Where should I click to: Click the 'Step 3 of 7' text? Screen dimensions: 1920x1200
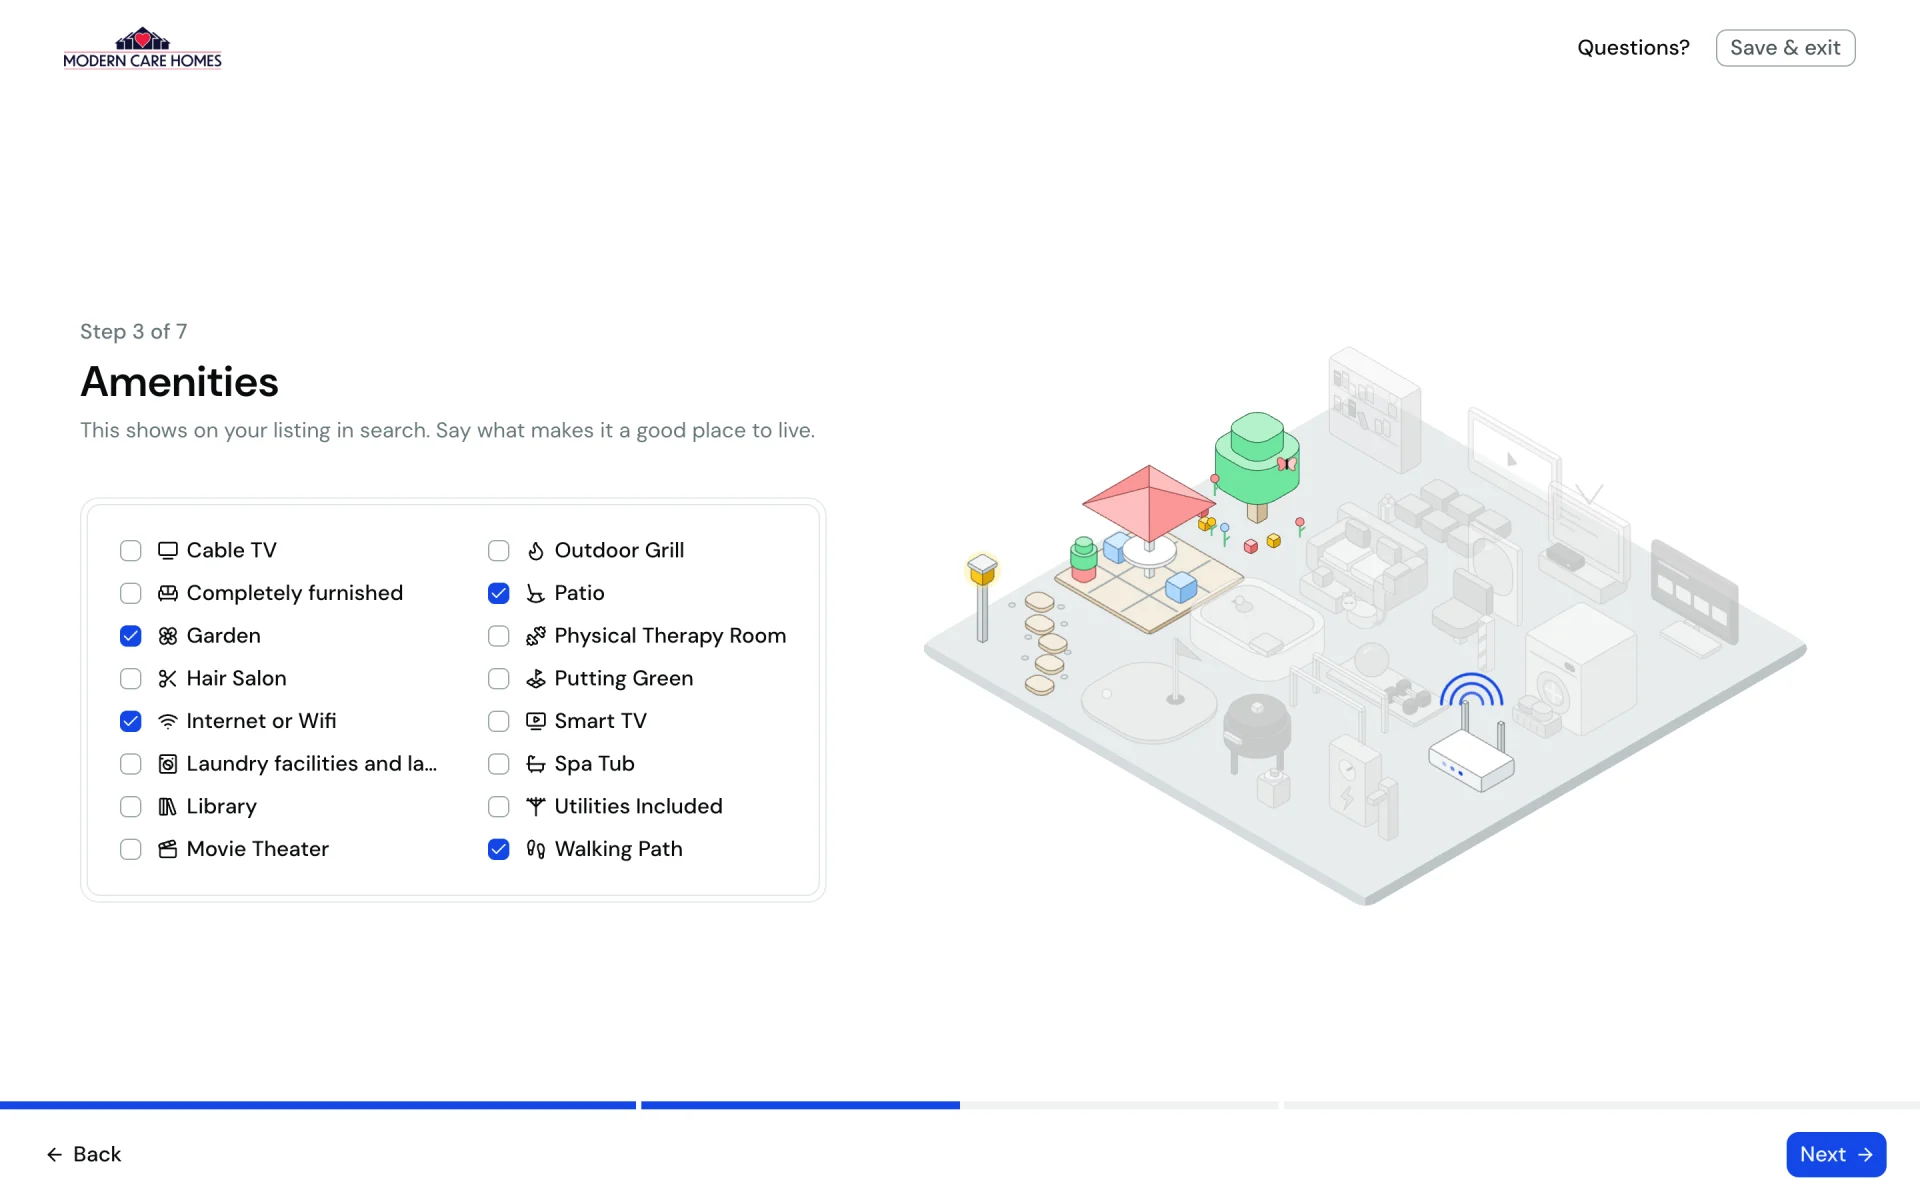pyautogui.click(x=134, y=332)
